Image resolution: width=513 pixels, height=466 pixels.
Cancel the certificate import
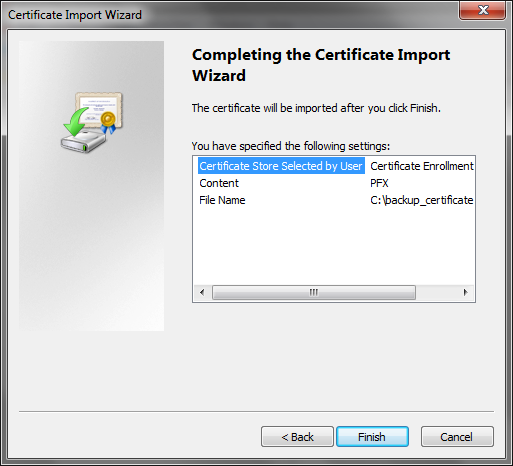click(457, 437)
